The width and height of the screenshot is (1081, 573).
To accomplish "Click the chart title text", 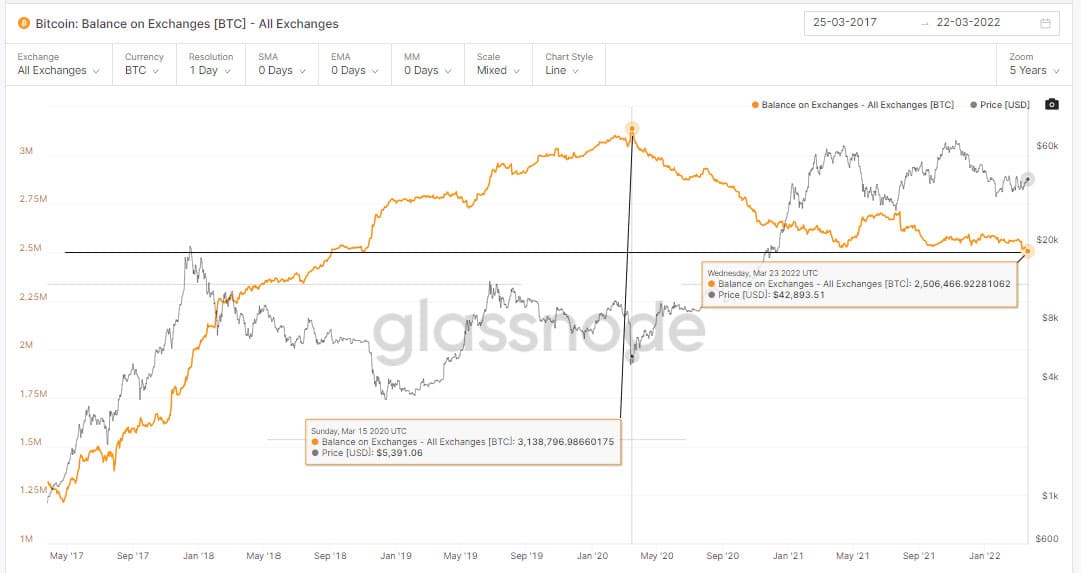I will (x=187, y=23).
